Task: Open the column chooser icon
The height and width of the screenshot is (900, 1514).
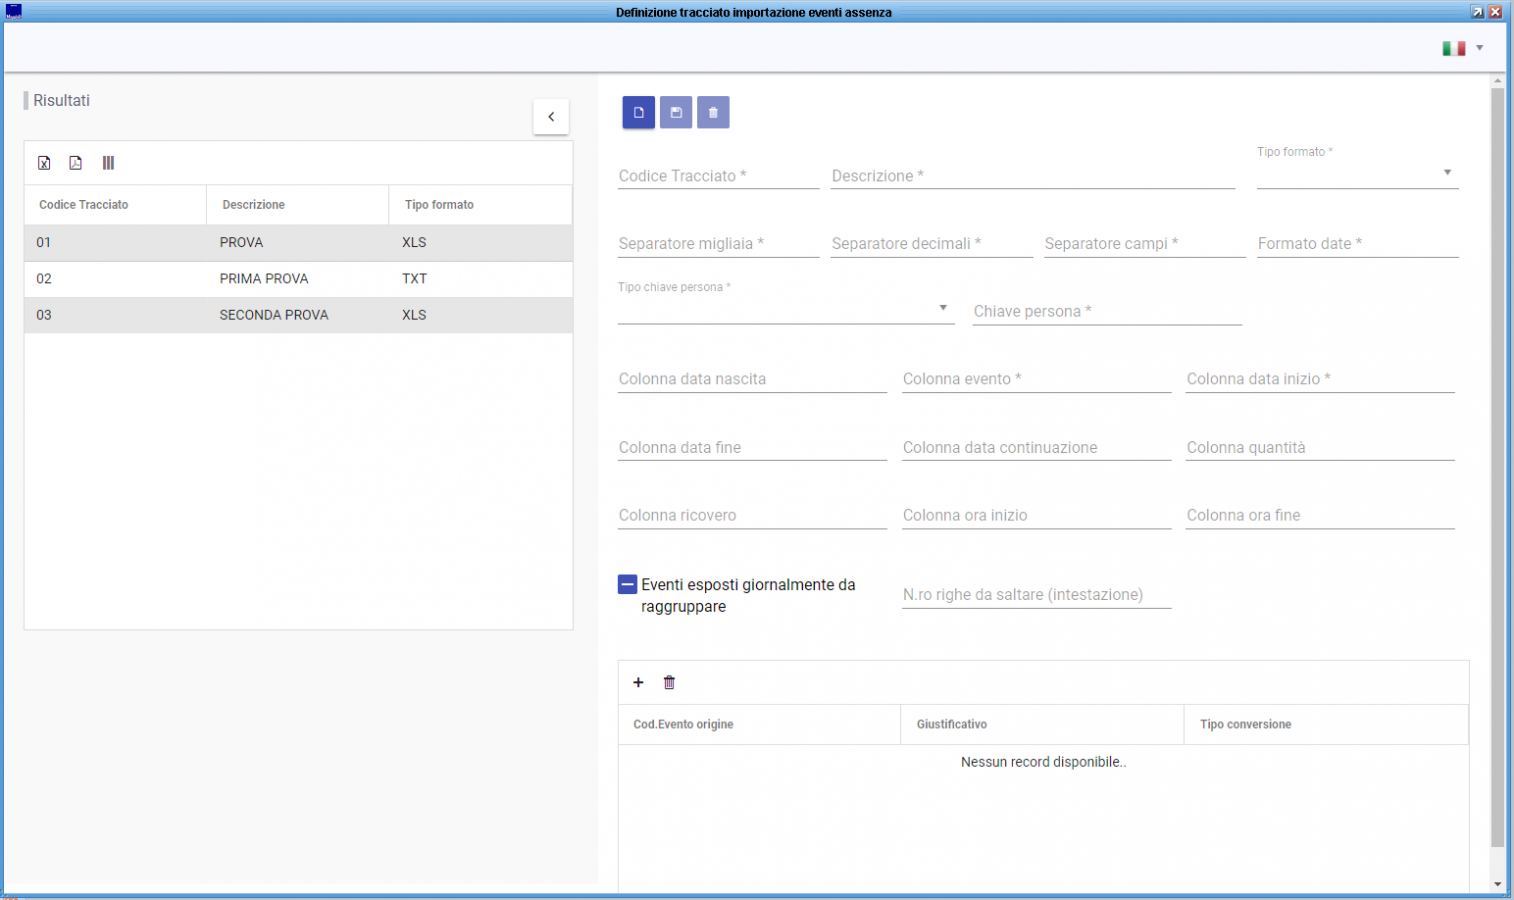Action: (108, 163)
